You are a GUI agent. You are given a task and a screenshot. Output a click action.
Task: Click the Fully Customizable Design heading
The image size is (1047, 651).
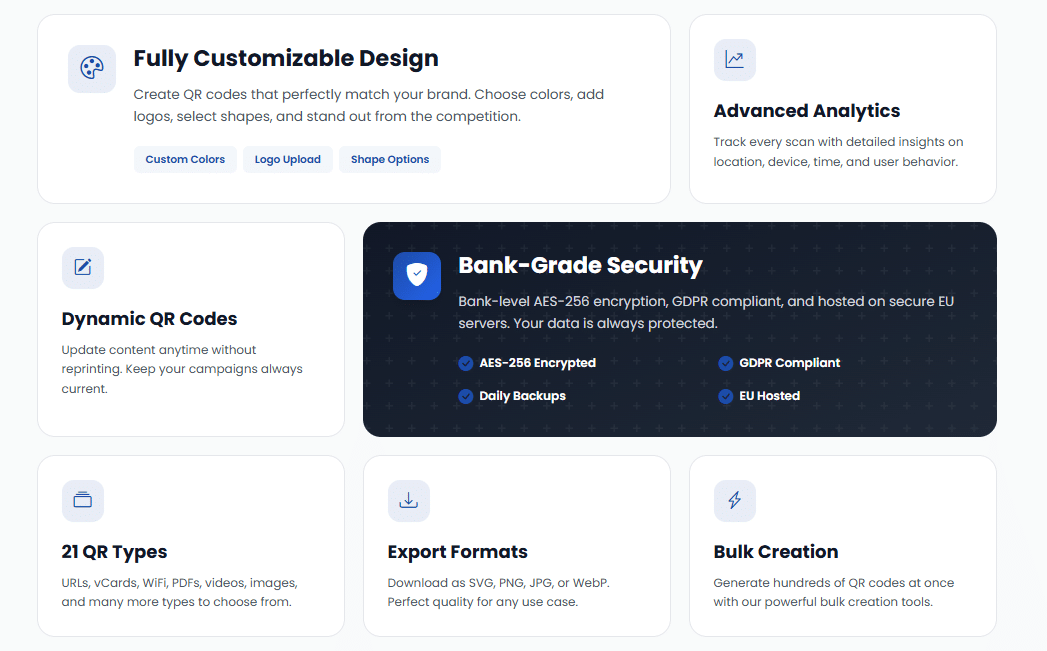point(286,59)
